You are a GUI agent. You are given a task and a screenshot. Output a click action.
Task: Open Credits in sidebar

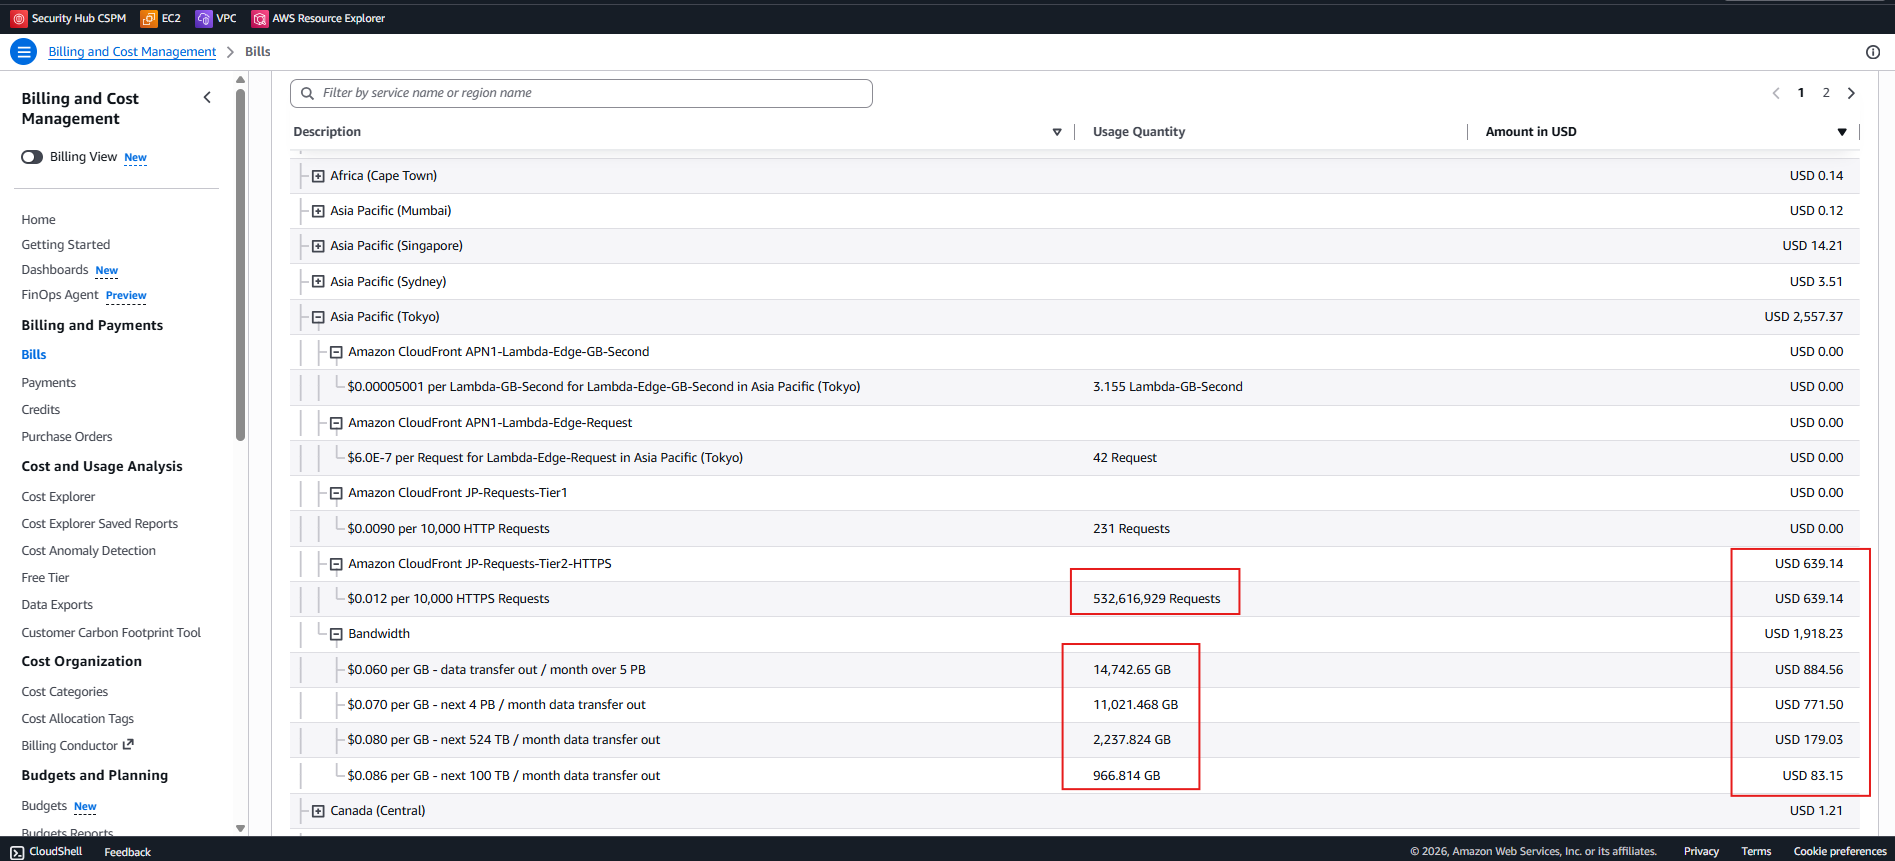pos(41,410)
